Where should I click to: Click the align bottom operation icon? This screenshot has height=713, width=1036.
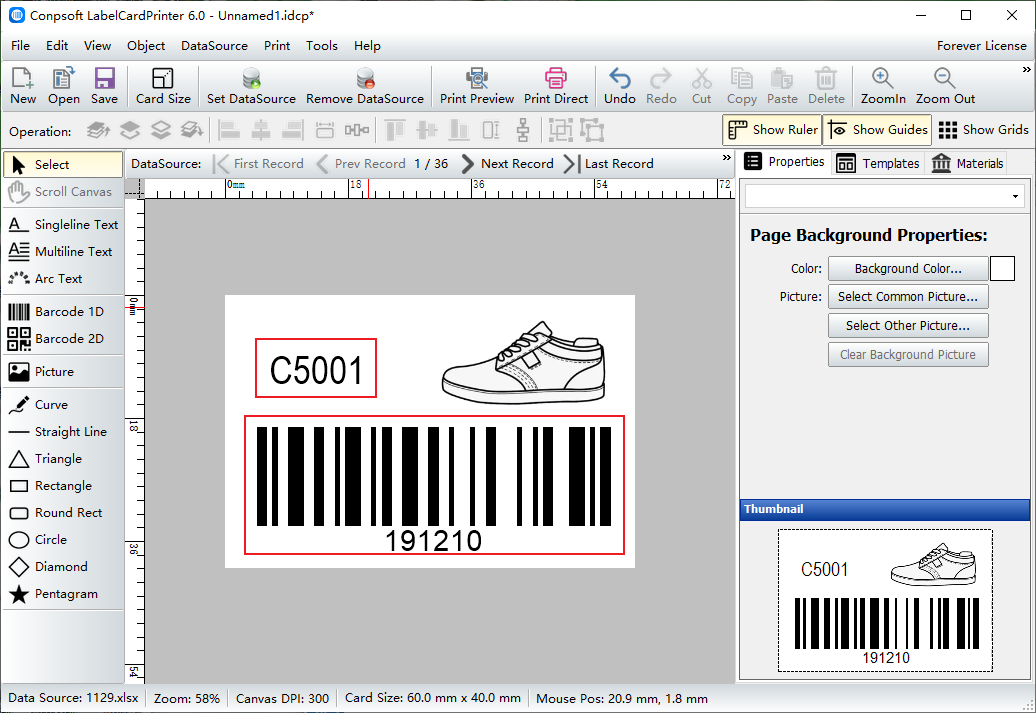point(459,130)
